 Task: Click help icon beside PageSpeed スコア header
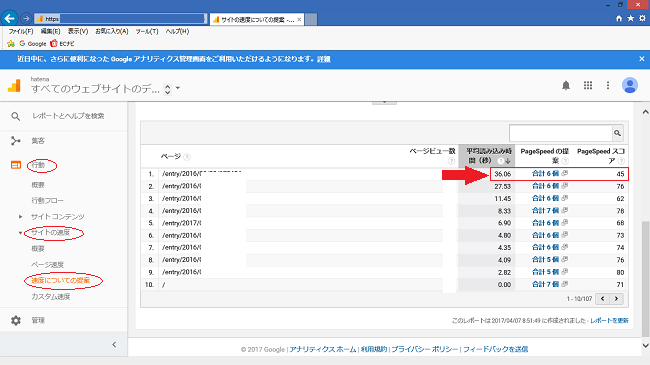621,161
